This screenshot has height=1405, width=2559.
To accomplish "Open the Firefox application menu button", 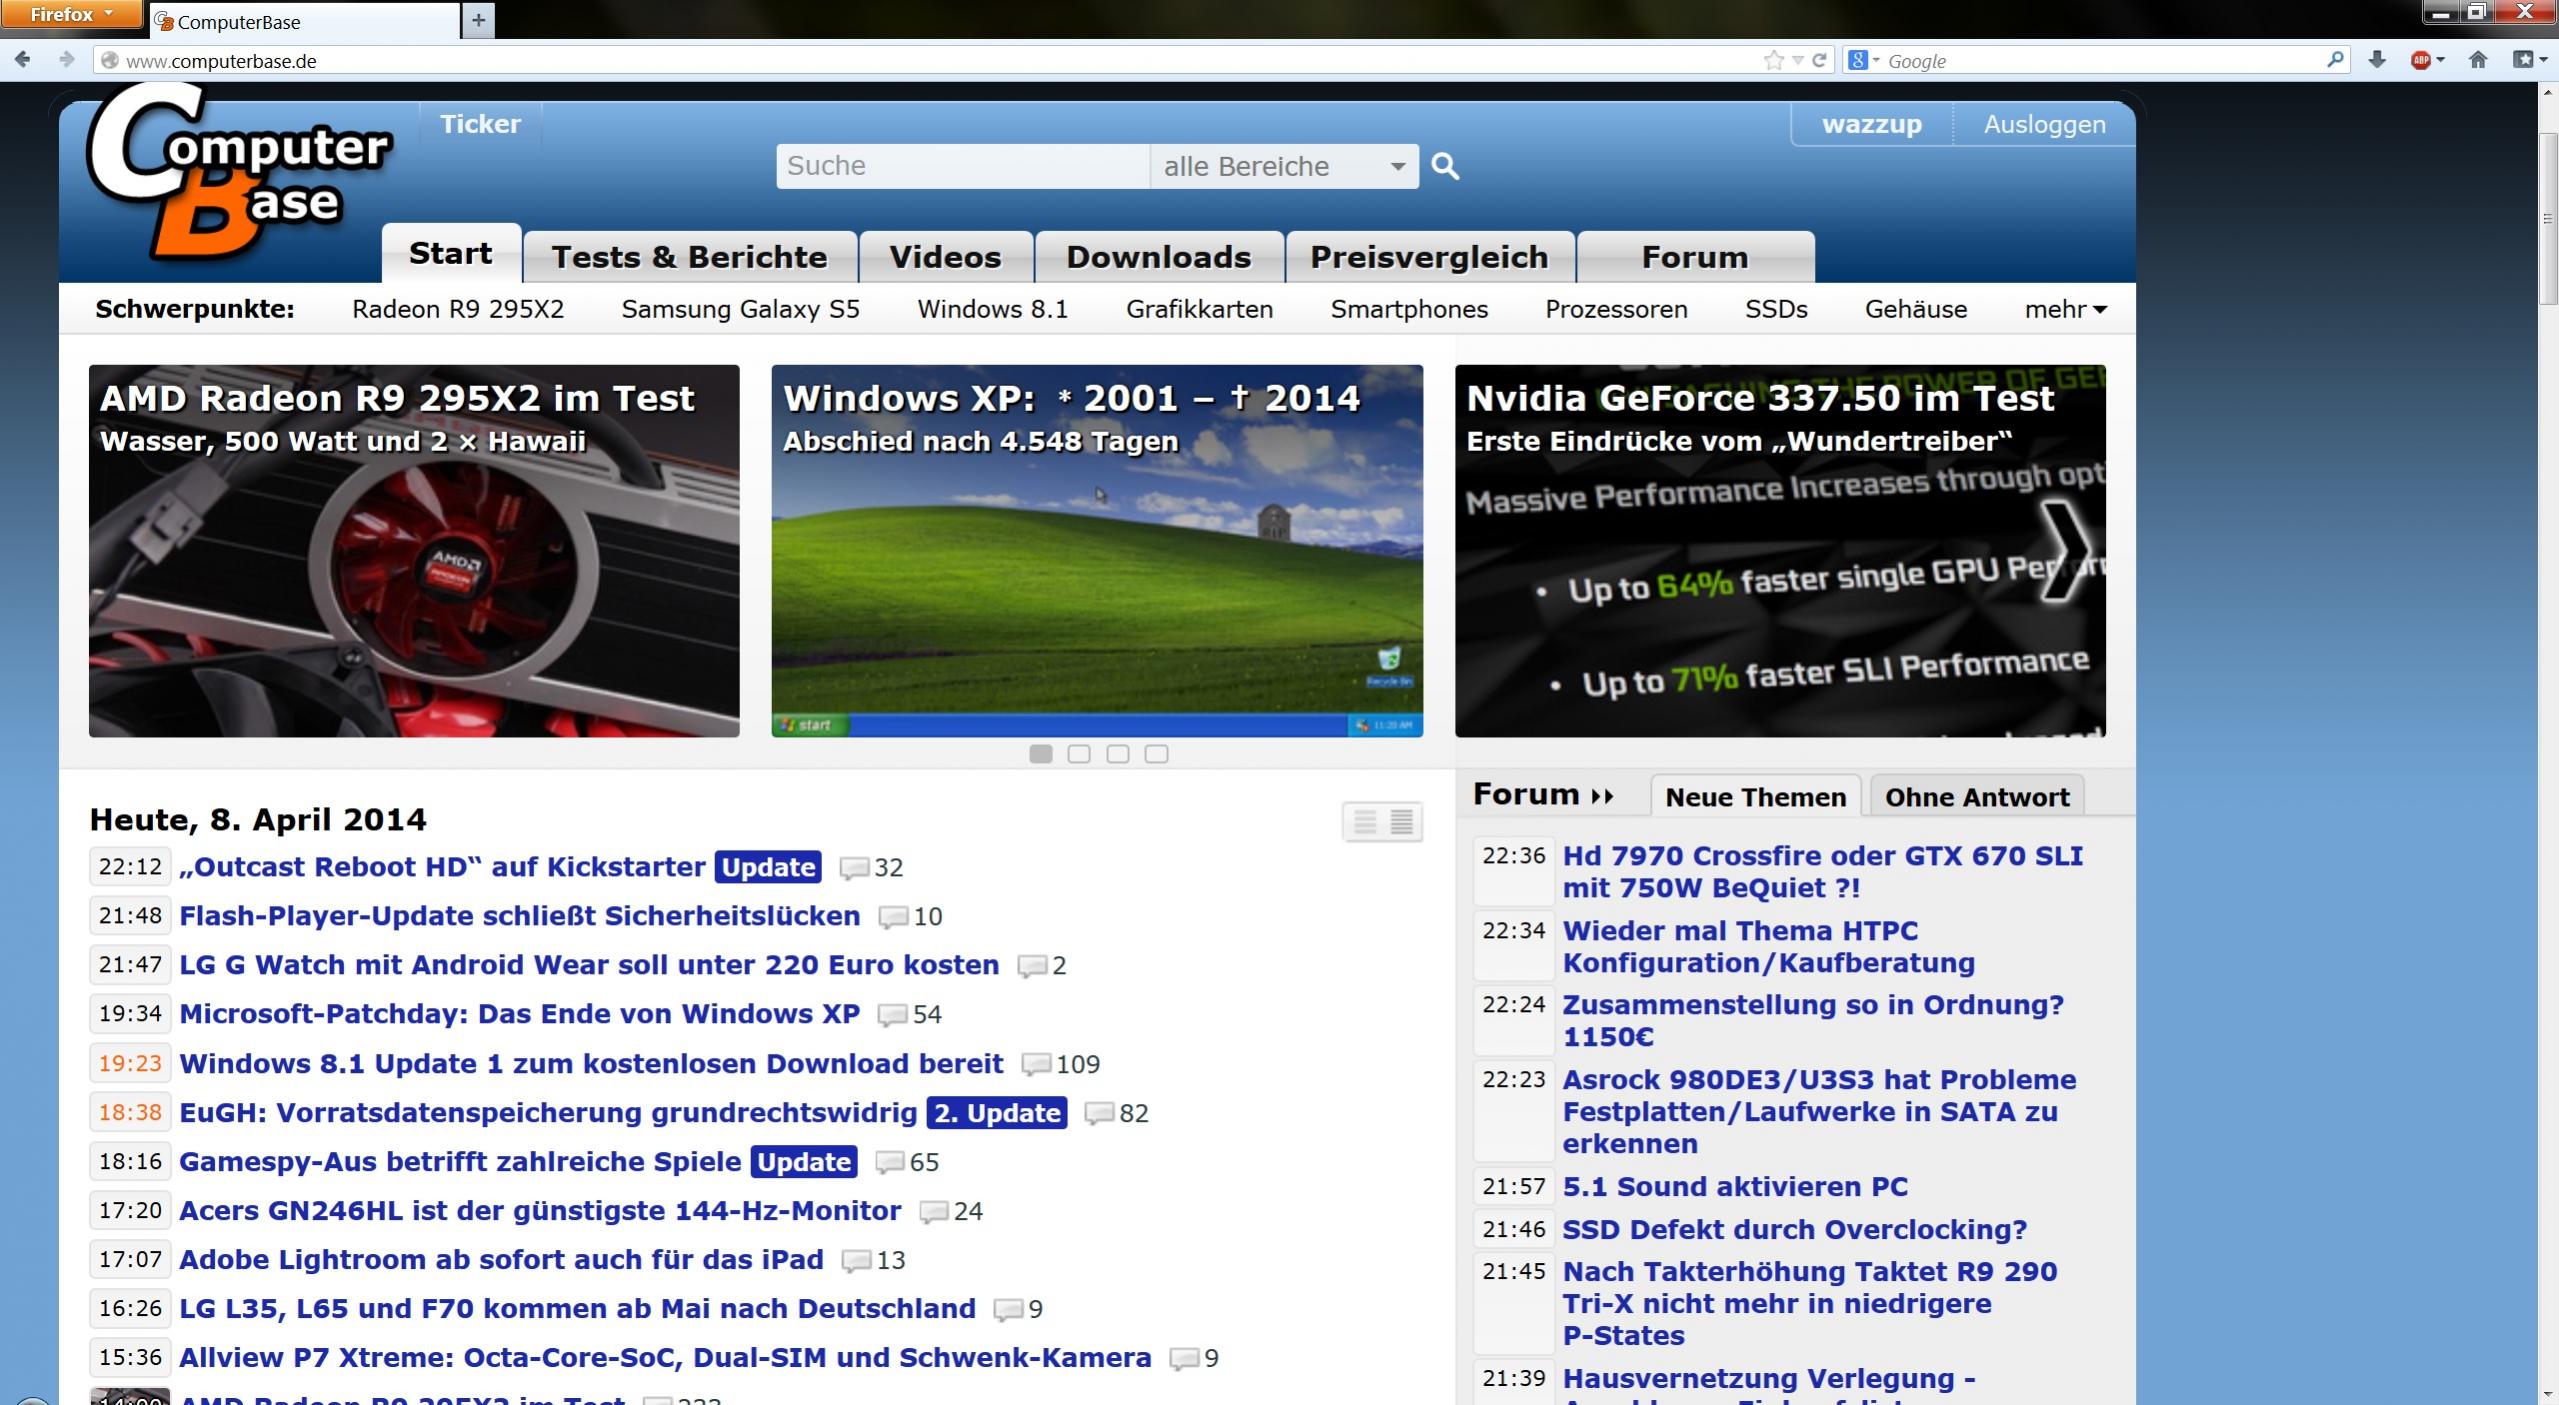I will coord(71,14).
